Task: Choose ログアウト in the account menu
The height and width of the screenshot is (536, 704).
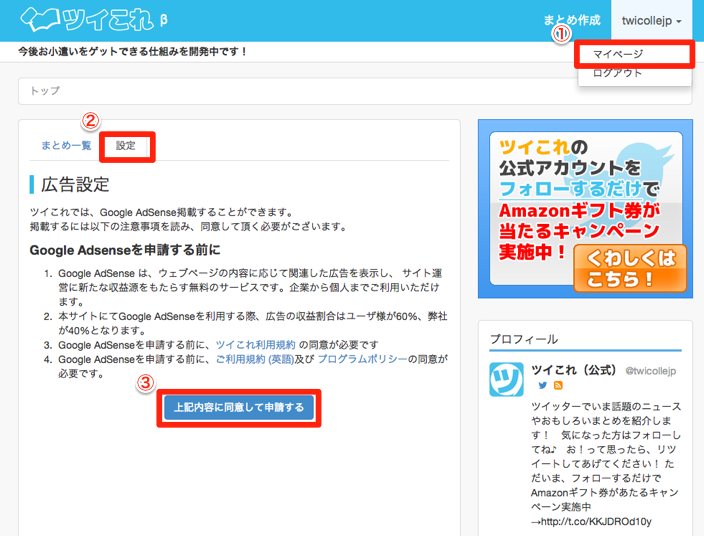Action: click(x=618, y=73)
